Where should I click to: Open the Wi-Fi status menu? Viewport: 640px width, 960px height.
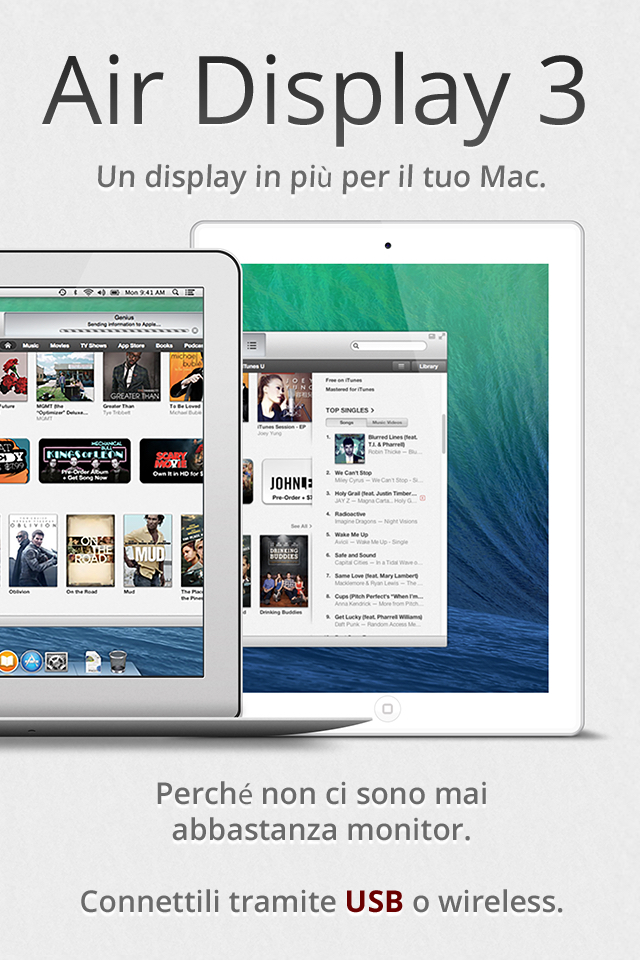(88, 293)
